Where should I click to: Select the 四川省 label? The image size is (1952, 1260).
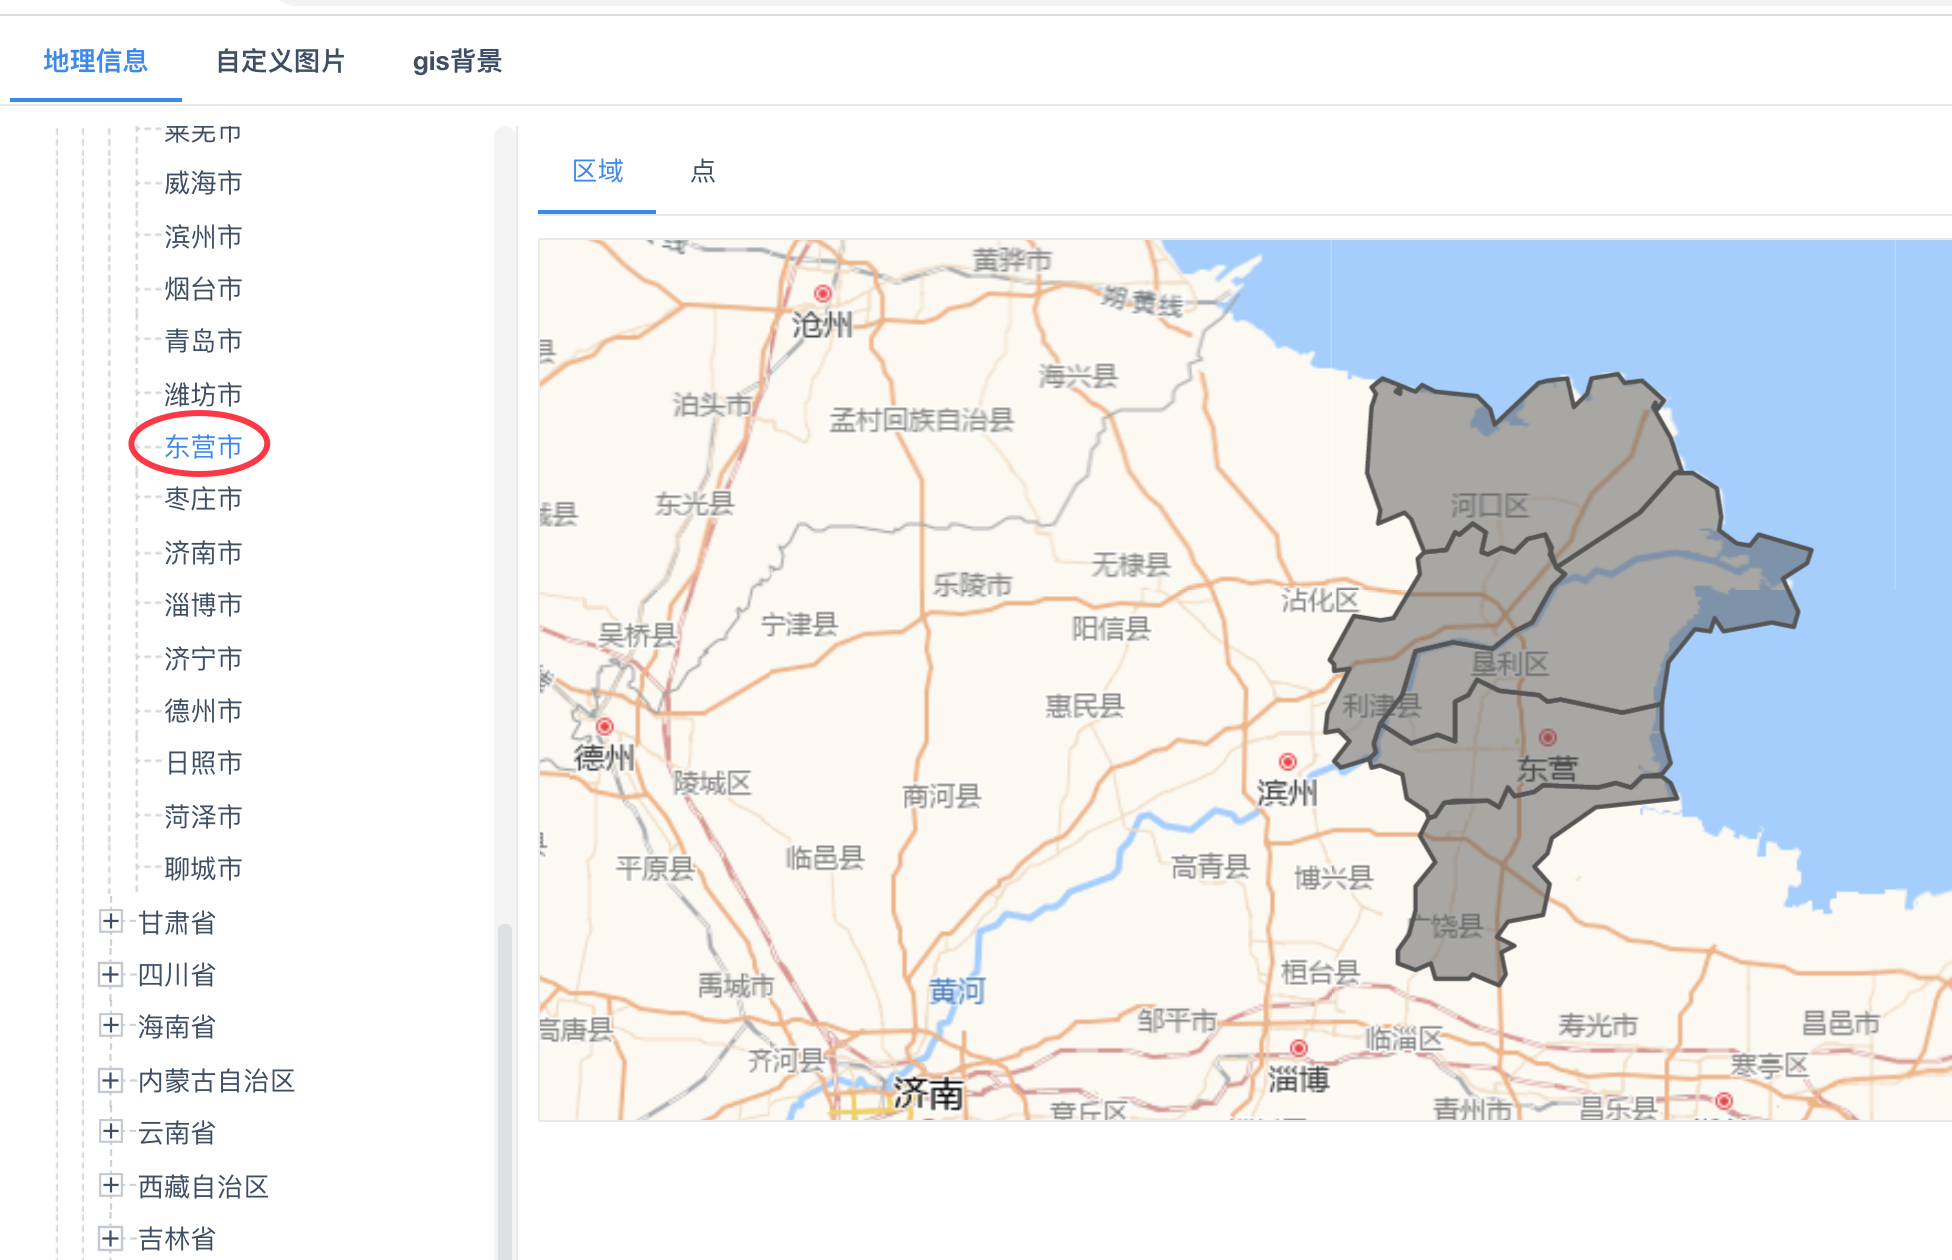click(x=177, y=974)
